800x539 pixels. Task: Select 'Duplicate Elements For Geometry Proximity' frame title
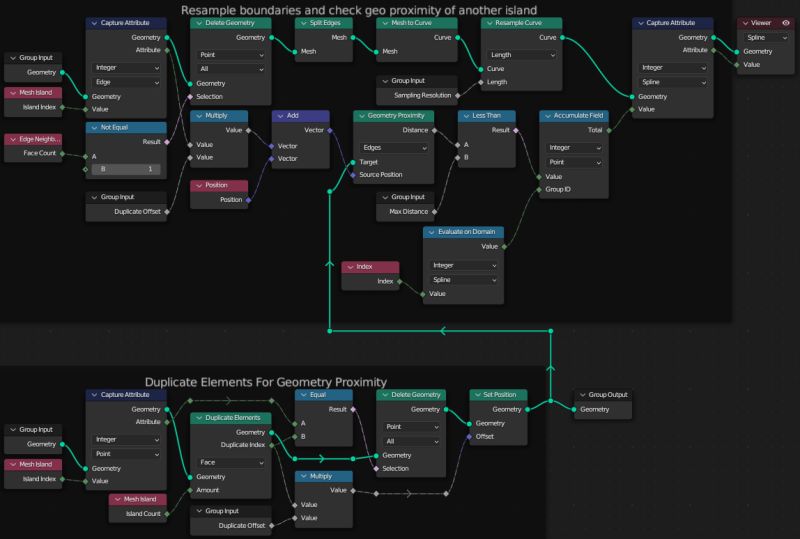click(266, 382)
